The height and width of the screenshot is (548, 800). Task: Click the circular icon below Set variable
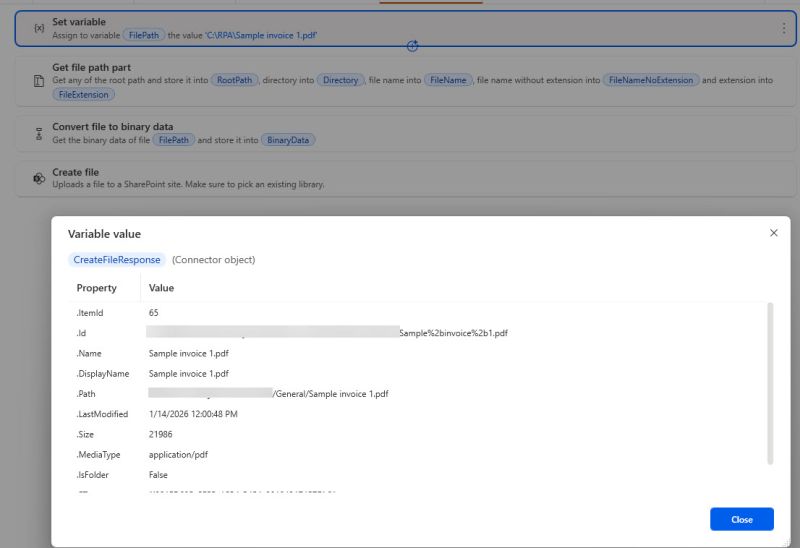point(413,47)
